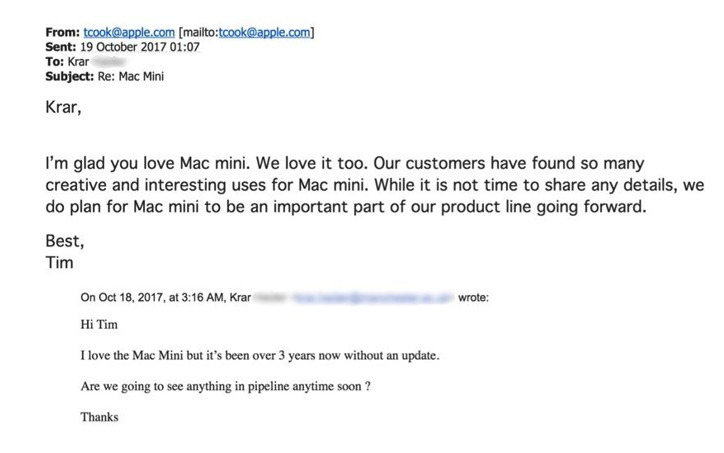Click the quoted sign-off "Thanks"

coord(100,417)
